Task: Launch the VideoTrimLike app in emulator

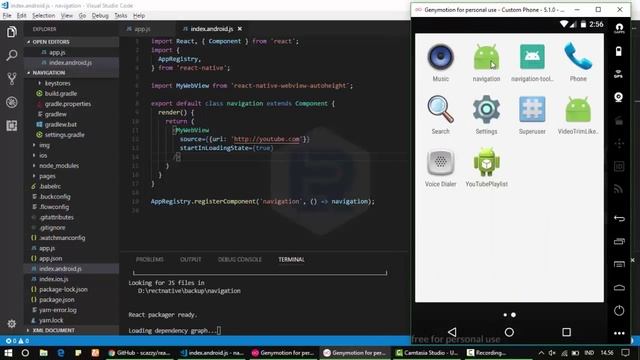Action: click(578, 115)
